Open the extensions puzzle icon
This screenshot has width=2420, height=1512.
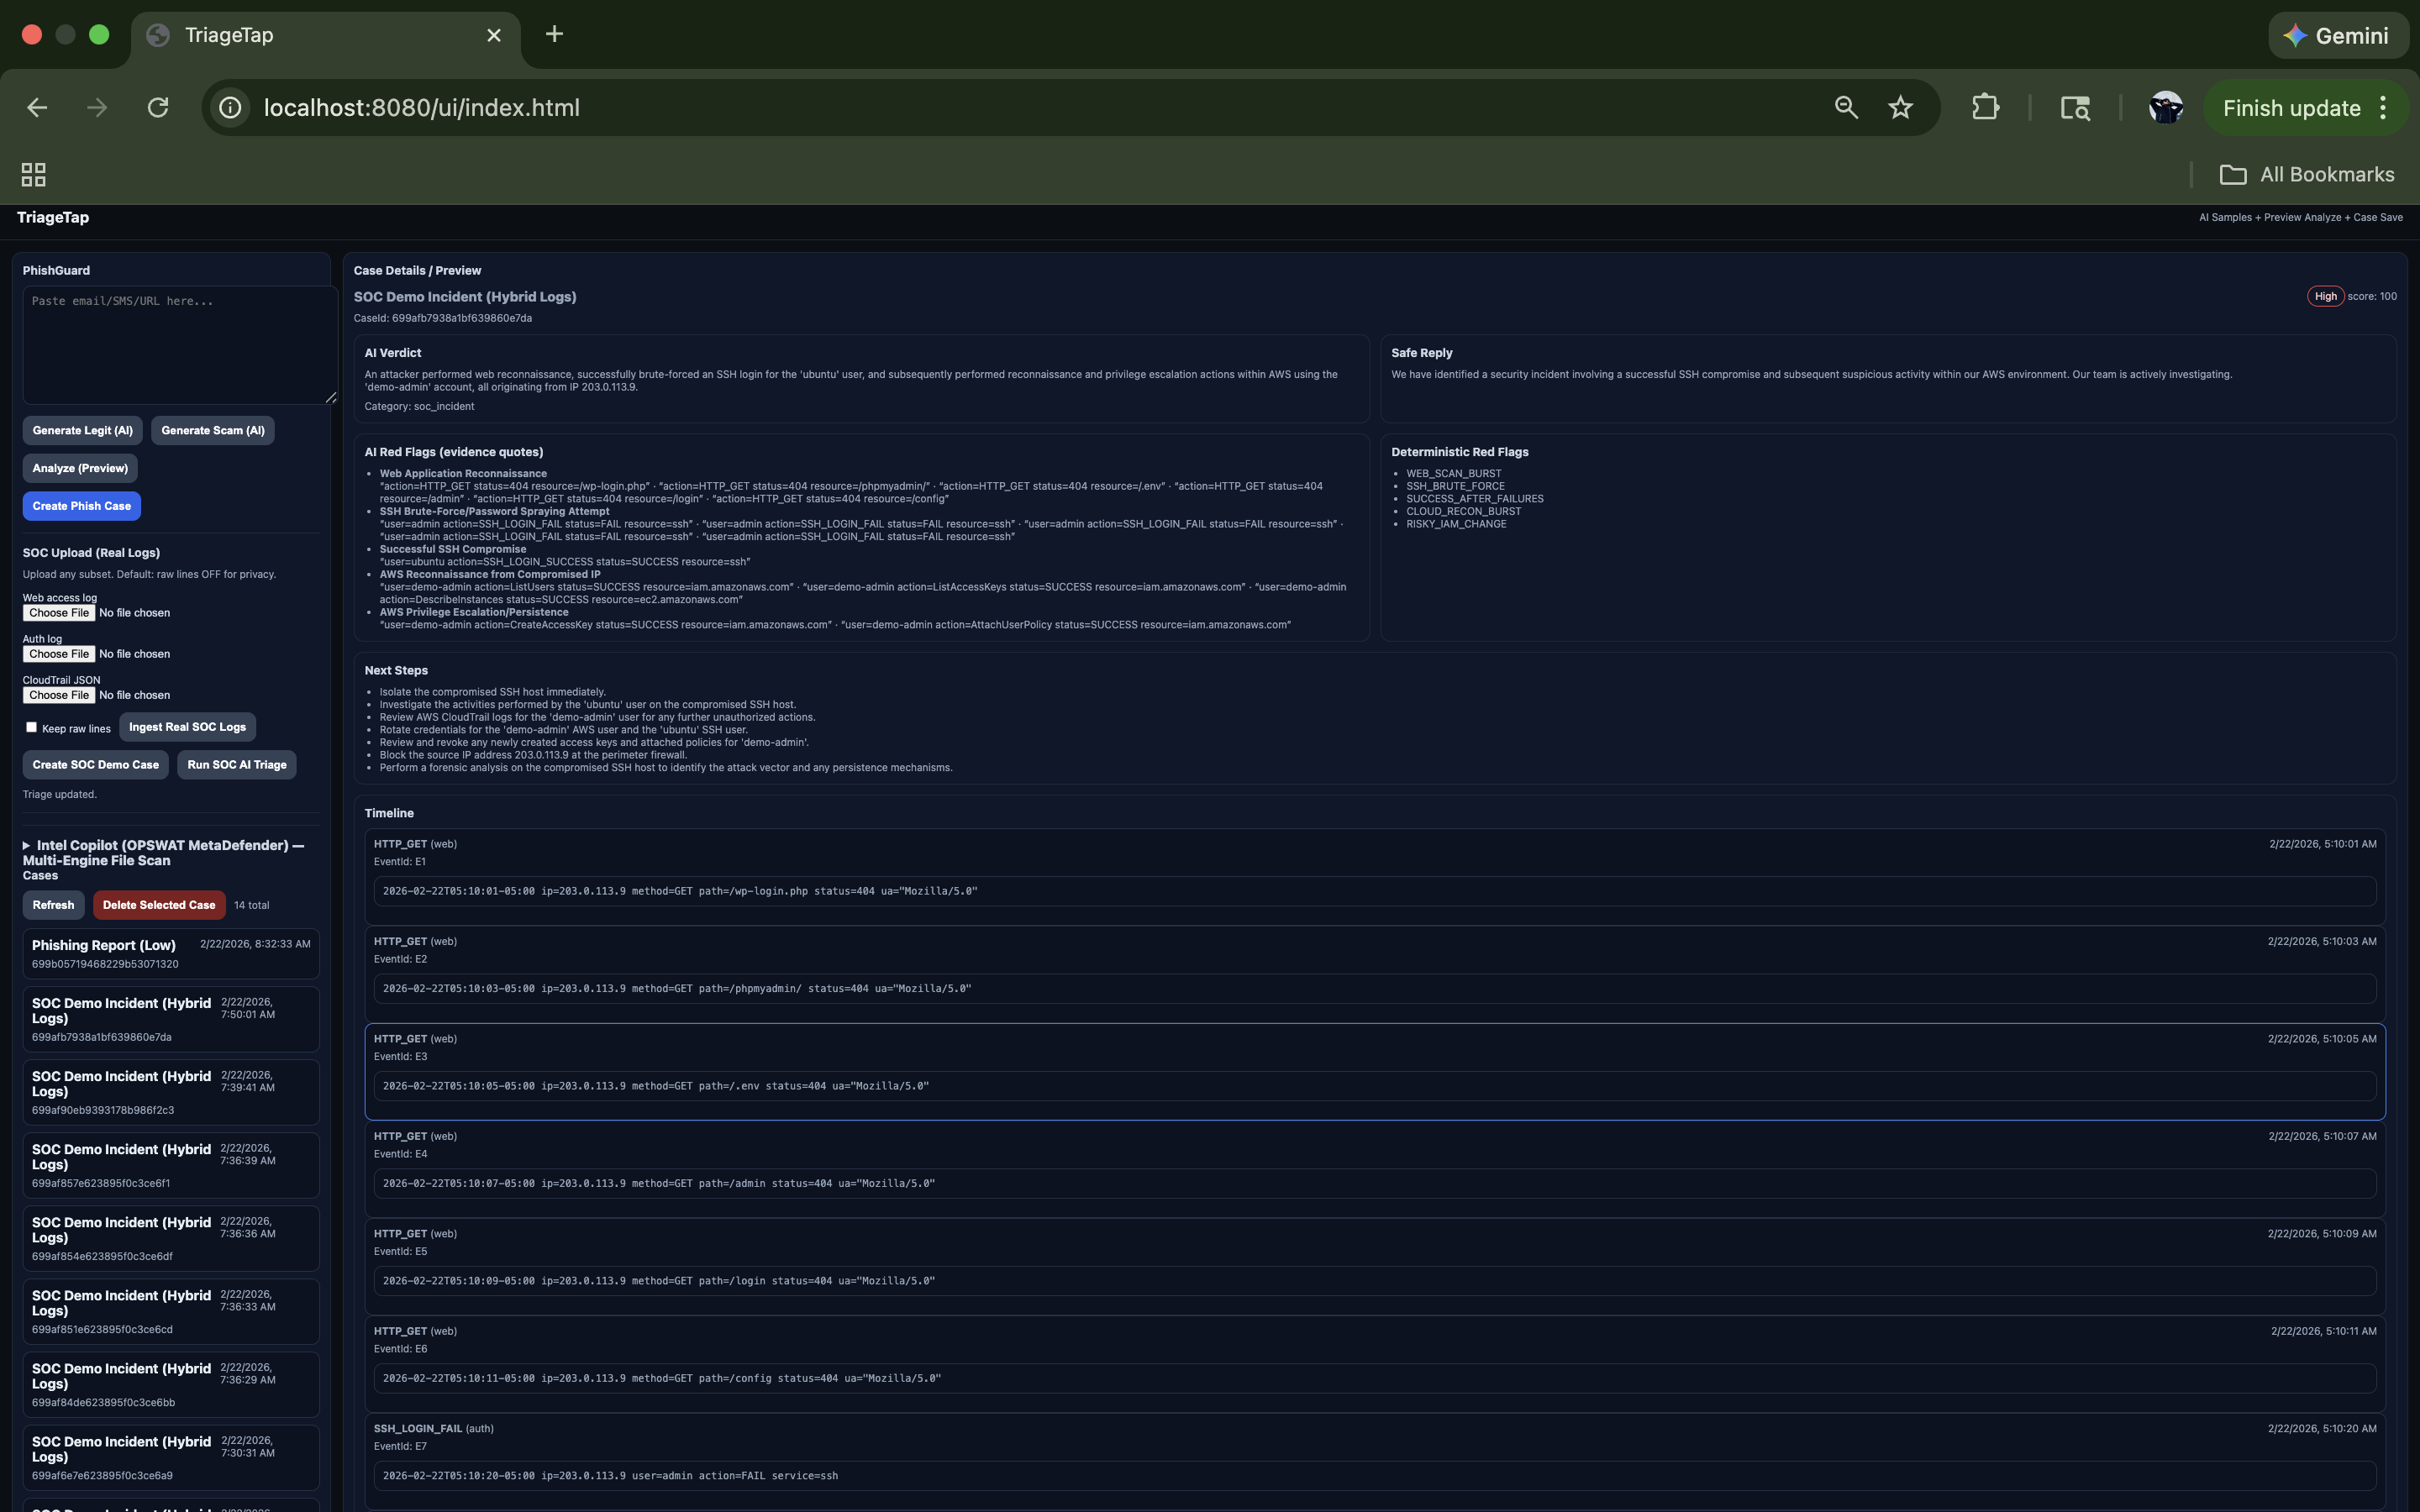pyautogui.click(x=1985, y=108)
